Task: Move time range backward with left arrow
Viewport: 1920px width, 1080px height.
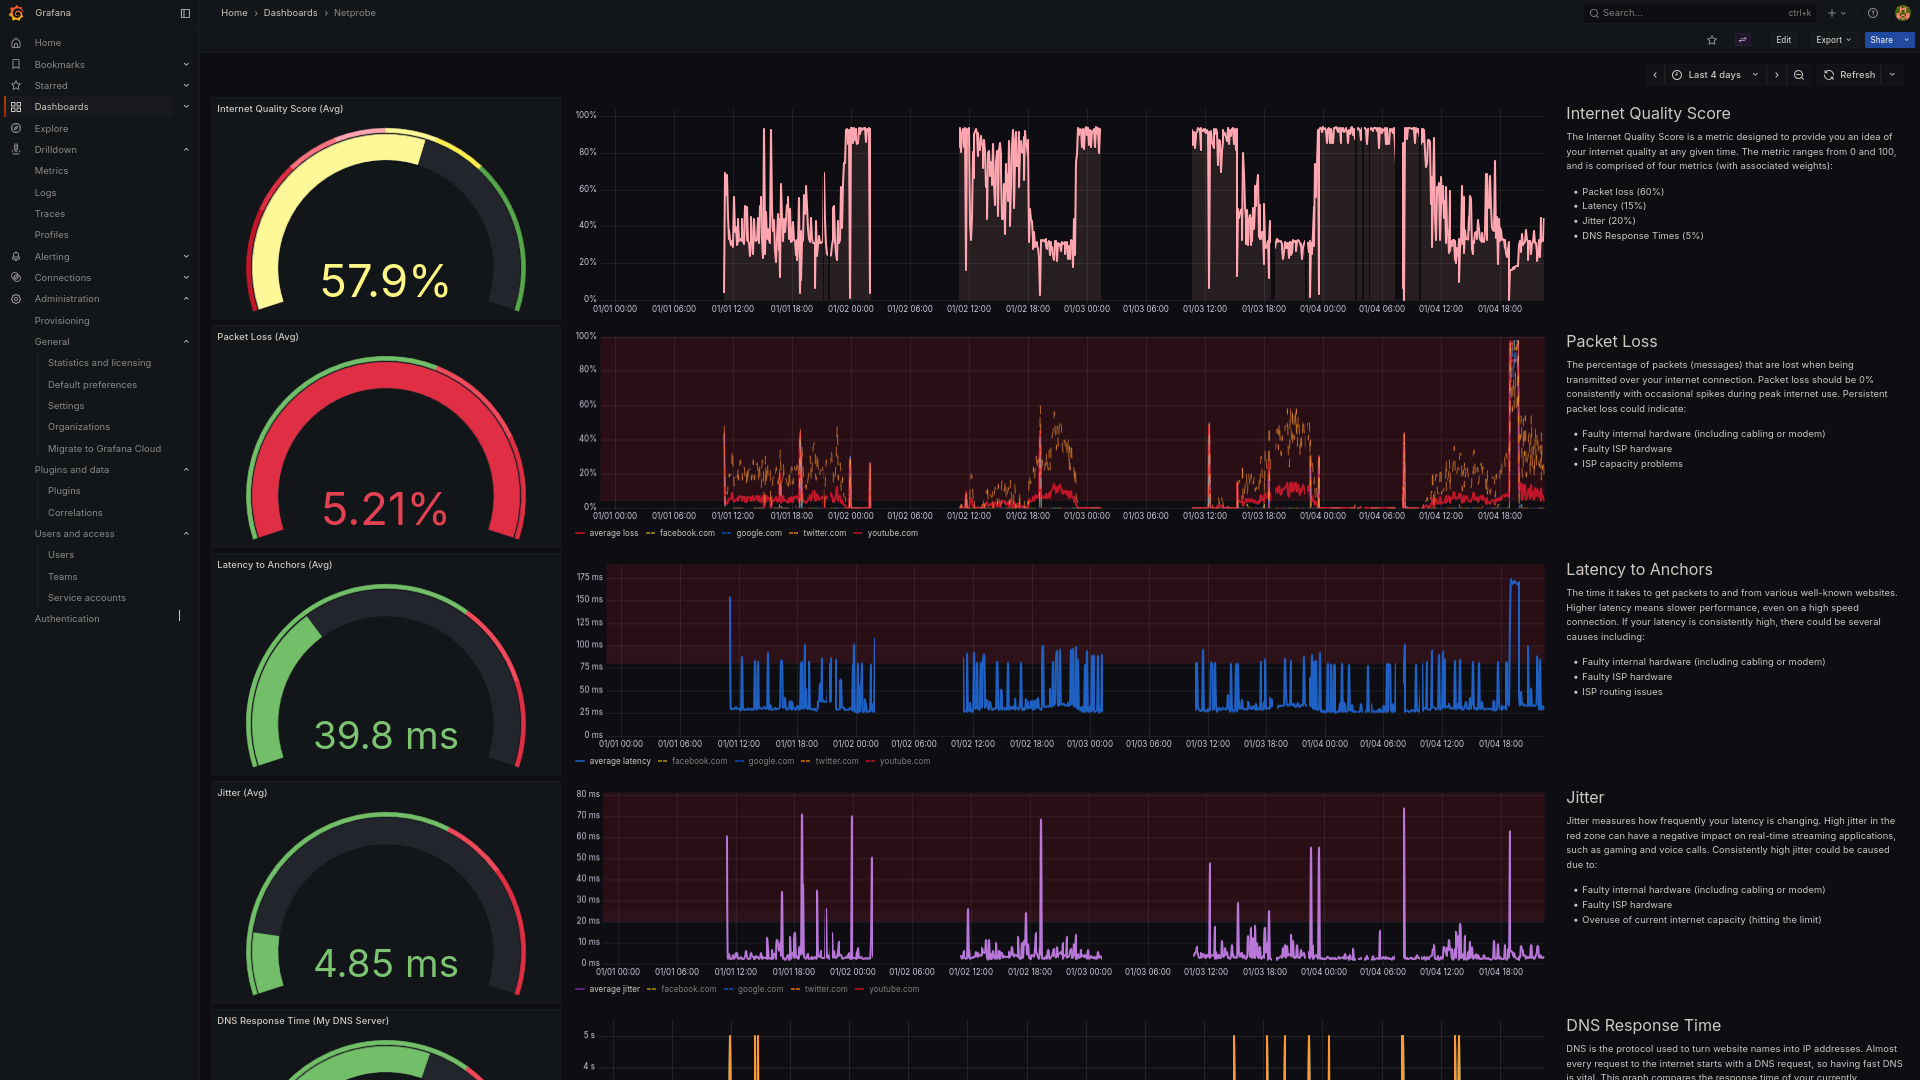Action: tap(1655, 75)
